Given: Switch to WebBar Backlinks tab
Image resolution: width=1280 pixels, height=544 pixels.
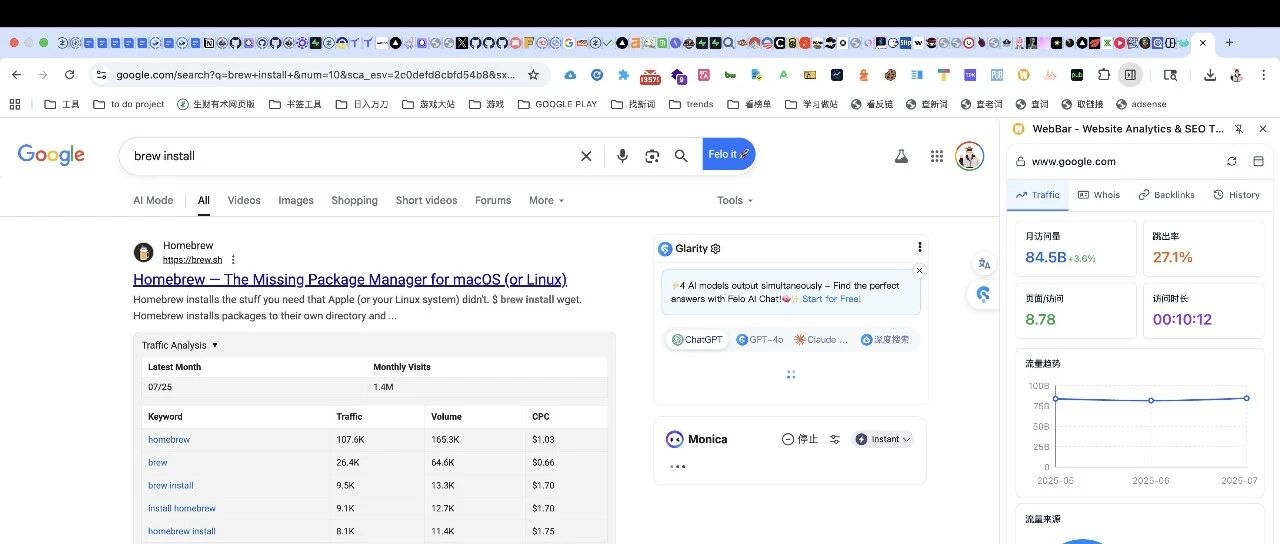Looking at the screenshot, I should pyautogui.click(x=1166, y=195).
